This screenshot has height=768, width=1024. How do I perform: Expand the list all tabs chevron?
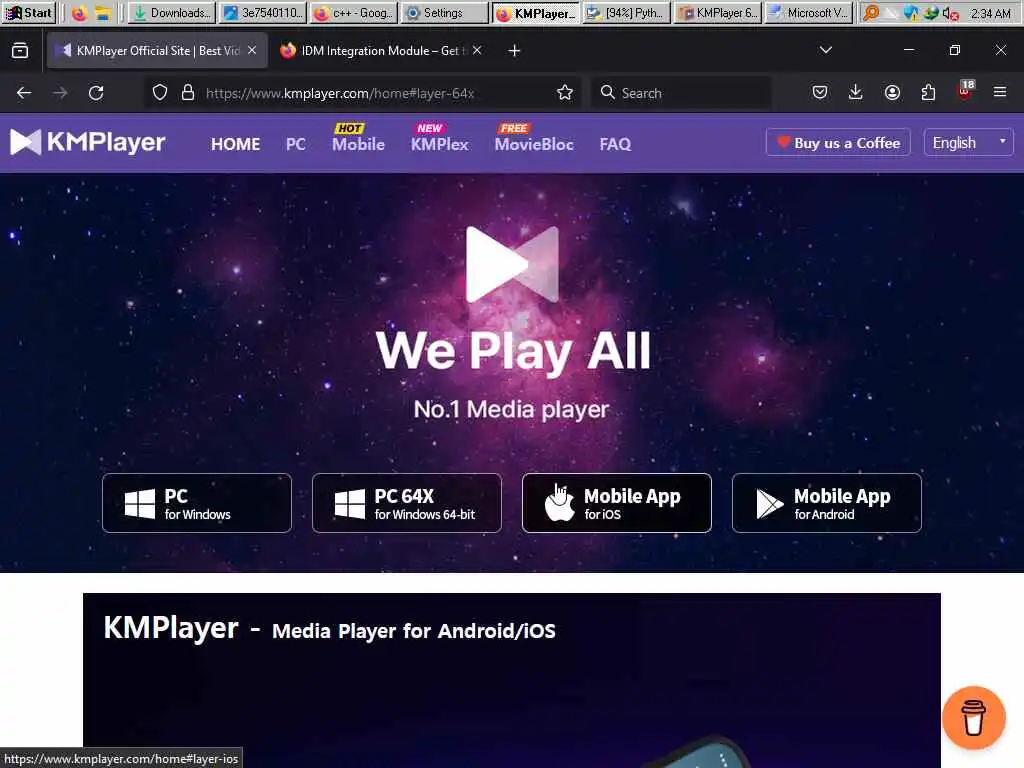point(825,50)
